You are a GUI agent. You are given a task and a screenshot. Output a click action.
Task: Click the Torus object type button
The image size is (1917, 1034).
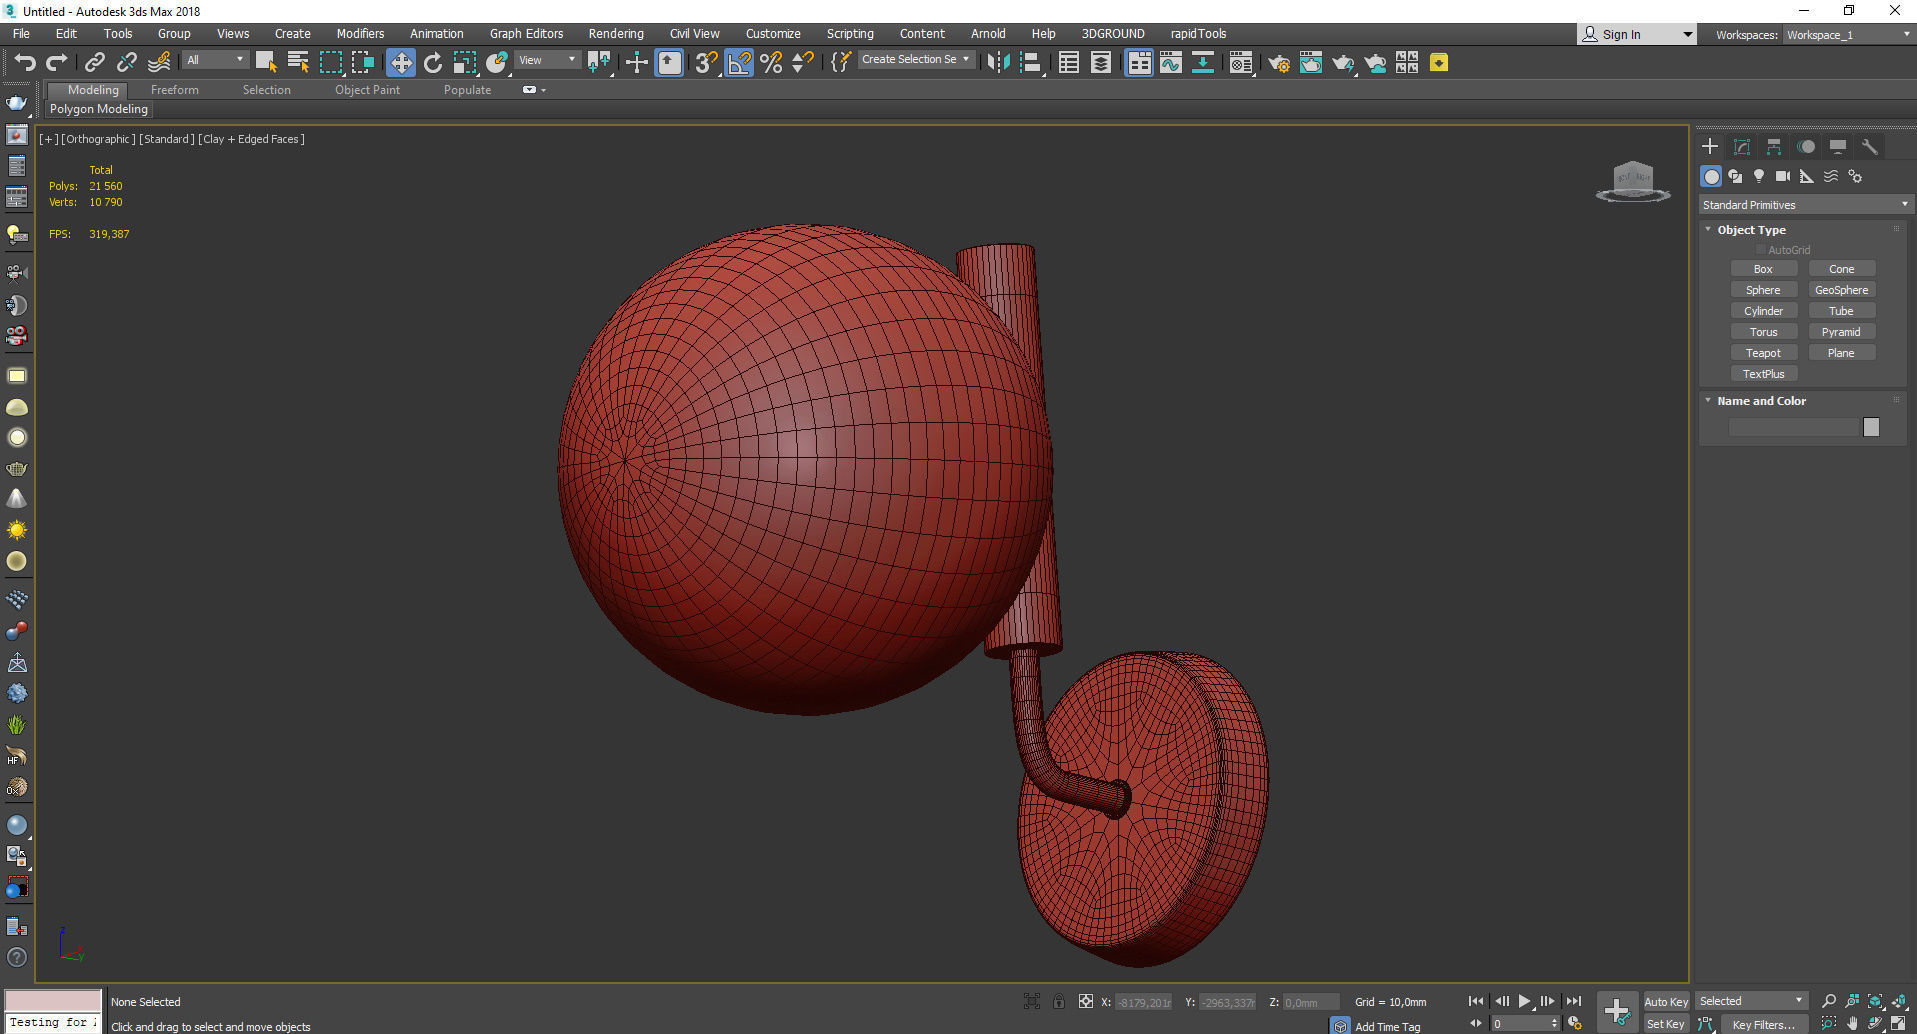pos(1763,332)
